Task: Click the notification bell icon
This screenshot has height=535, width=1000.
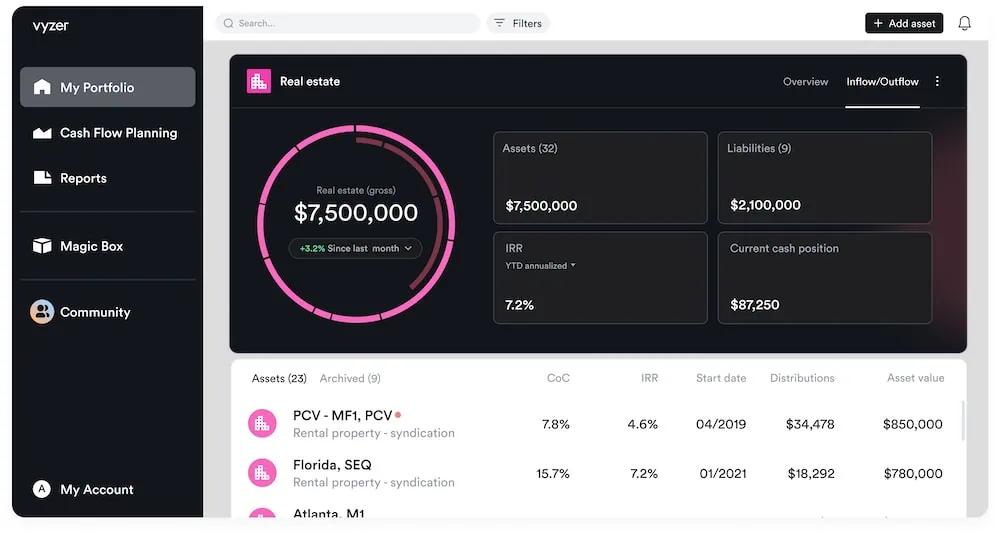Action: click(964, 23)
